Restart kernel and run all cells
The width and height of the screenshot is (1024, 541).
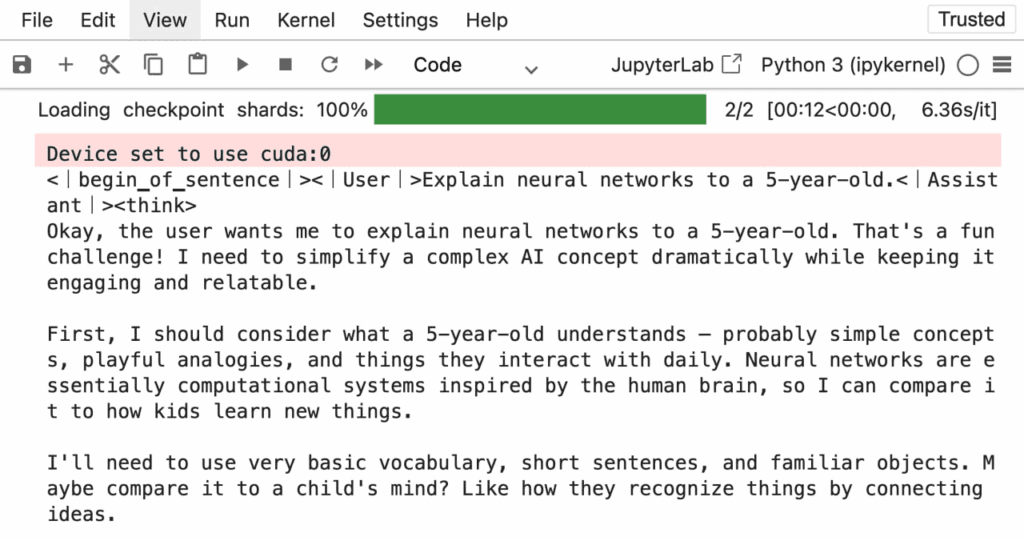(374, 65)
